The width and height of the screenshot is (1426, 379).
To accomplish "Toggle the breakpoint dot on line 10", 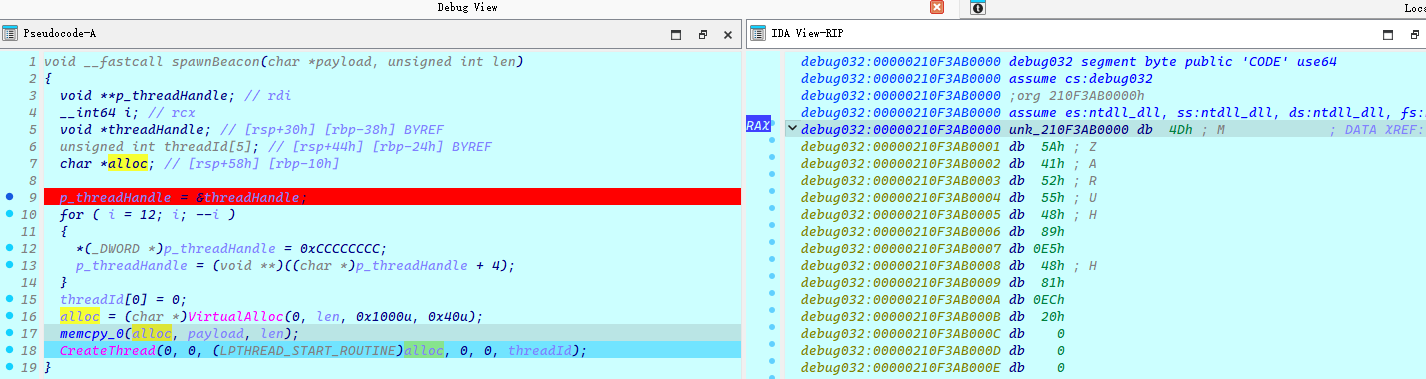I will click(x=9, y=214).
